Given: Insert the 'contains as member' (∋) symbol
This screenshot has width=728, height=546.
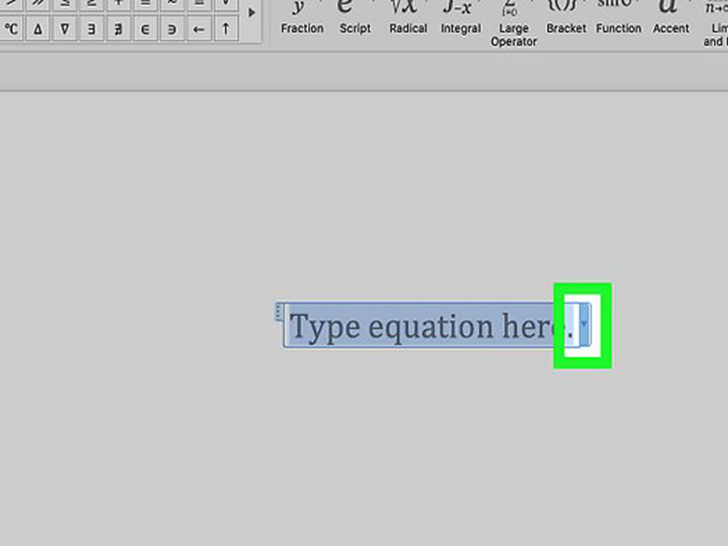Looking at the screenshot, I should coord(173,30).
